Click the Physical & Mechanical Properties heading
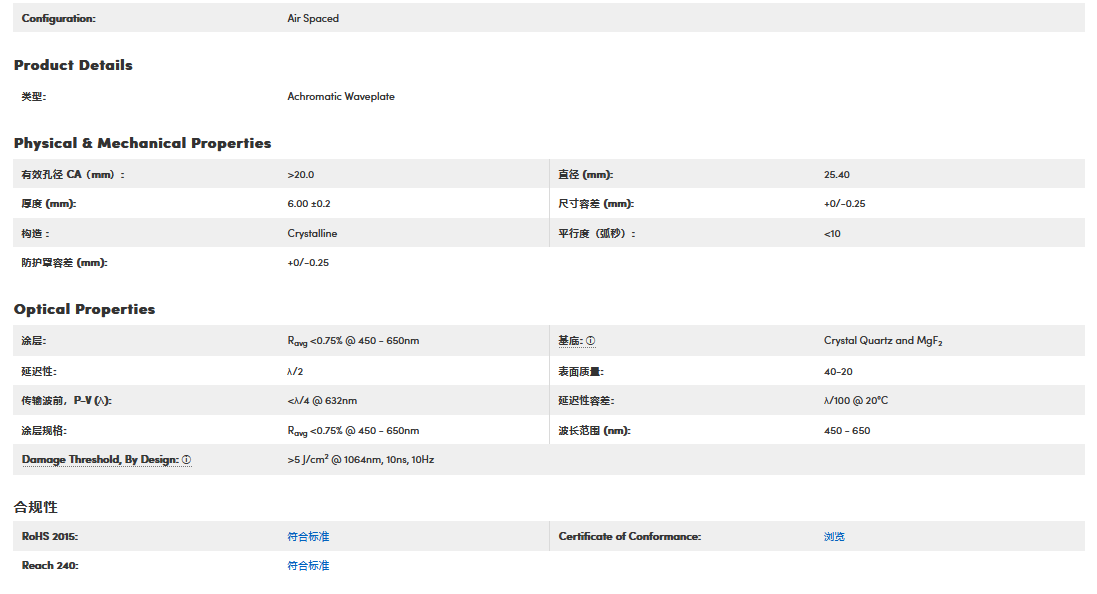The image size is (1097, 594). tap(142, 143)
